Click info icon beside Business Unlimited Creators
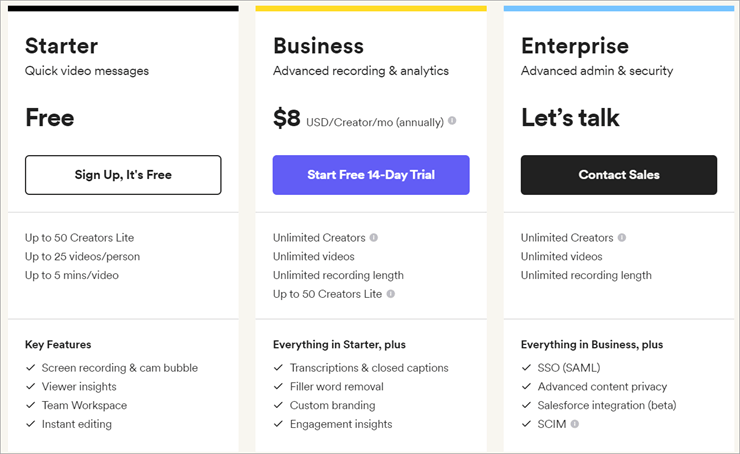 click(x=374, y=238)
